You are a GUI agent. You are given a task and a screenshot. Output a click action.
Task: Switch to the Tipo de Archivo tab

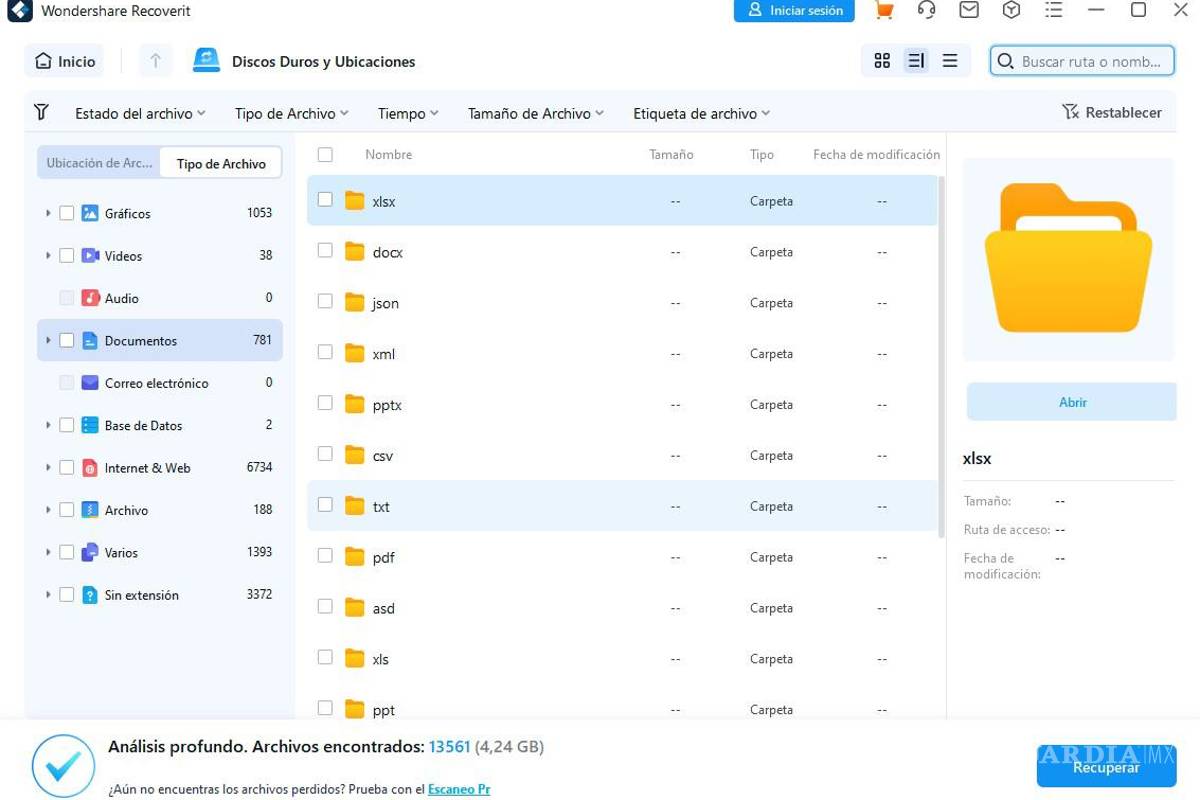point(220,162)
